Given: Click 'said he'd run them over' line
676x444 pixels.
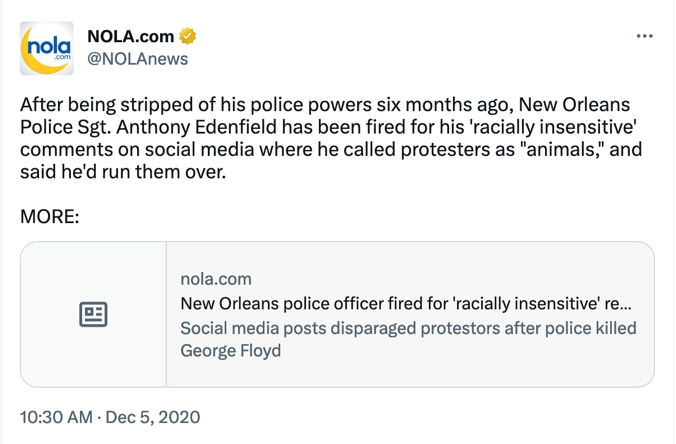Looking at the screenshot, I should tap(123, 172).
